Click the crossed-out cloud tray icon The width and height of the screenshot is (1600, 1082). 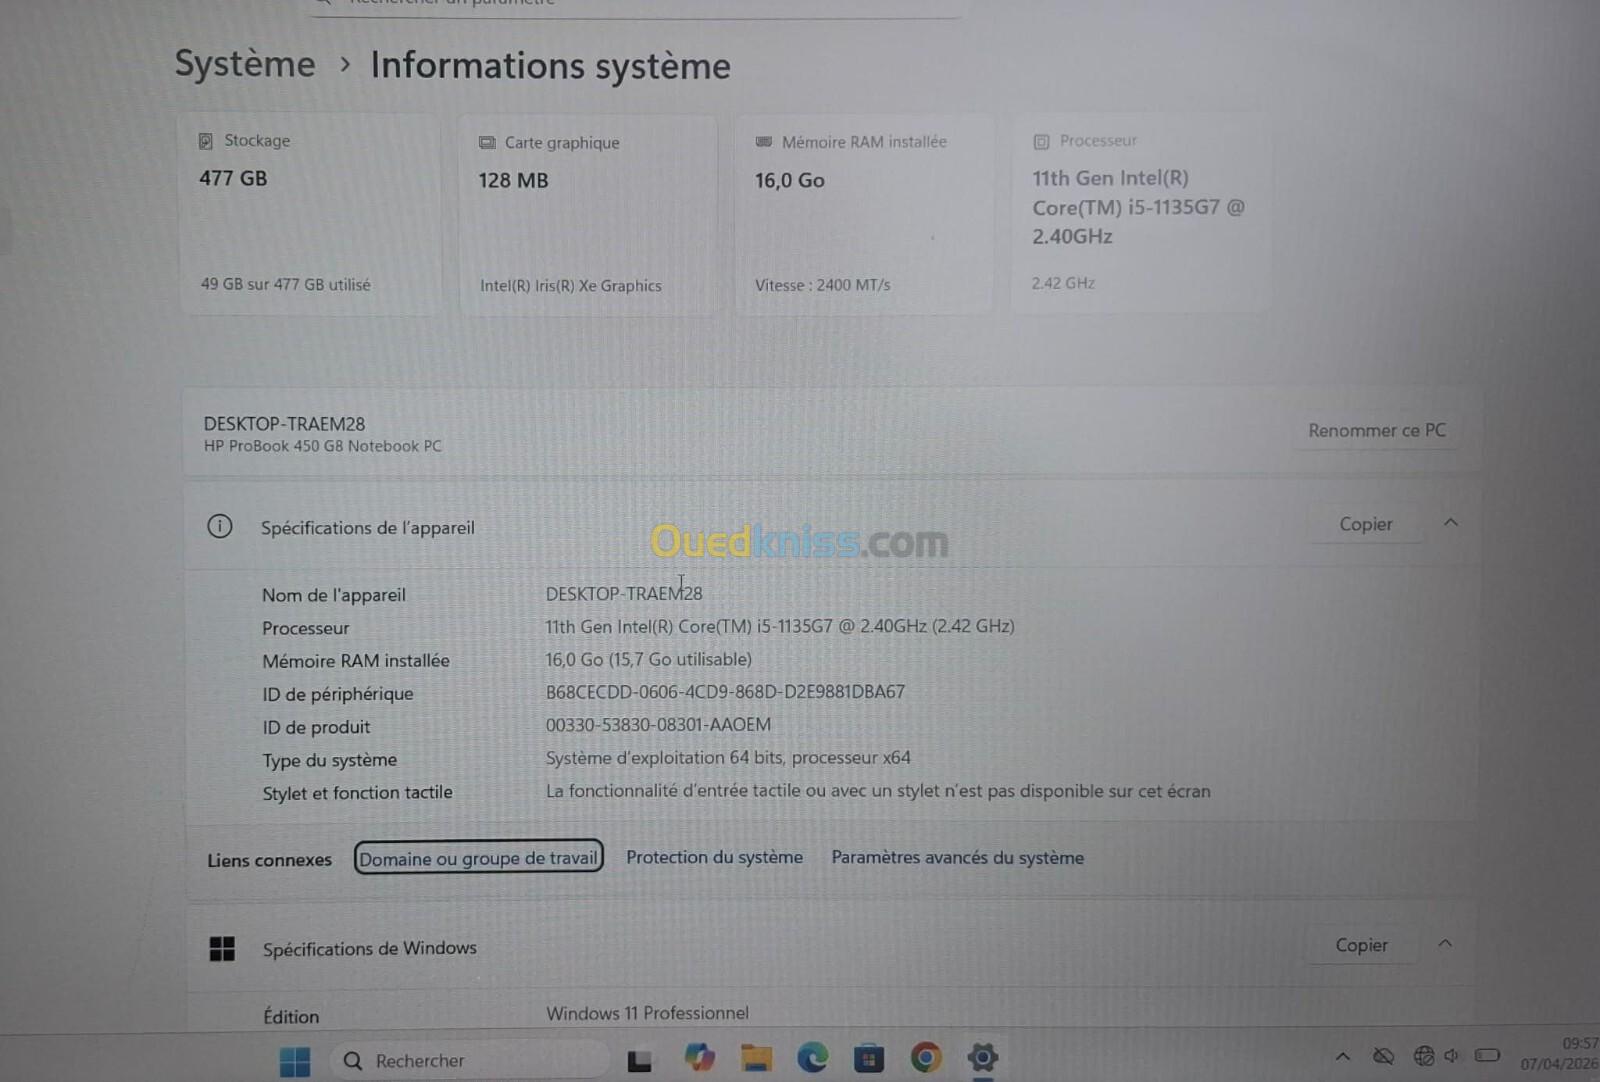[1383, 1056]
